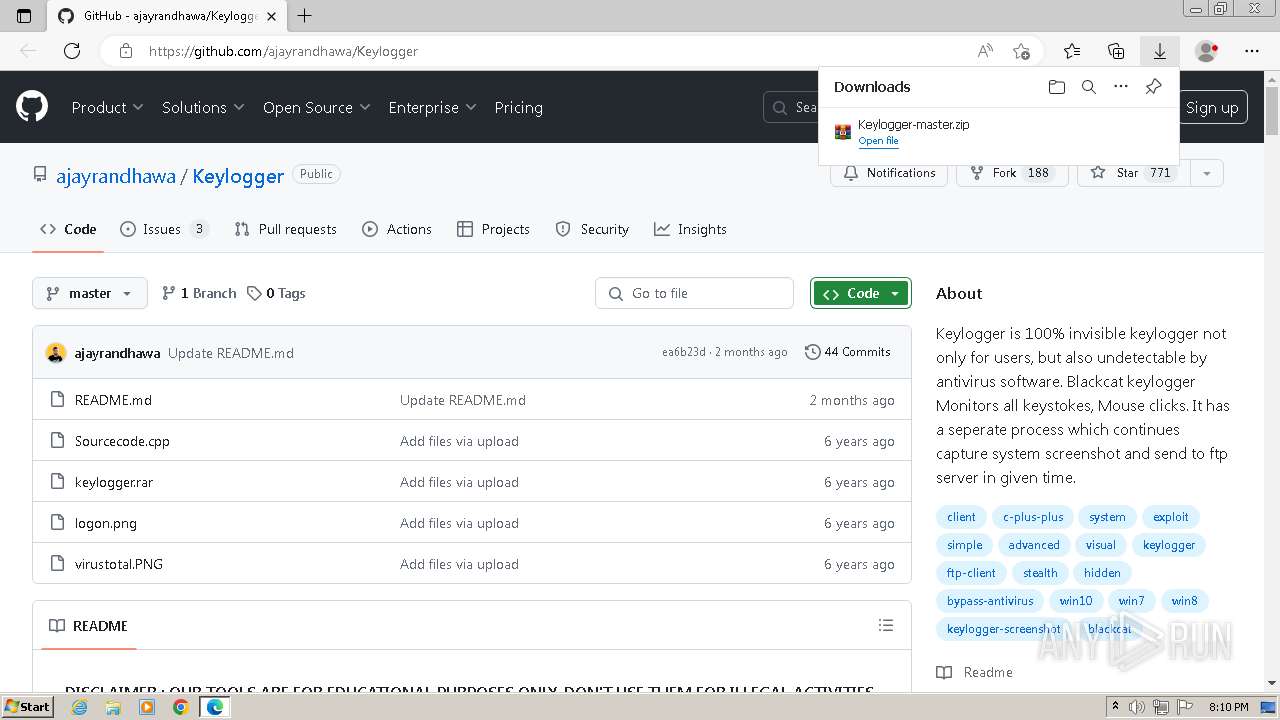Image resolution: width=1280 pixels, height=720 pixels.
Task: Open keylogger.rar file
Action: pyautogui.click(x=114, y=482)
